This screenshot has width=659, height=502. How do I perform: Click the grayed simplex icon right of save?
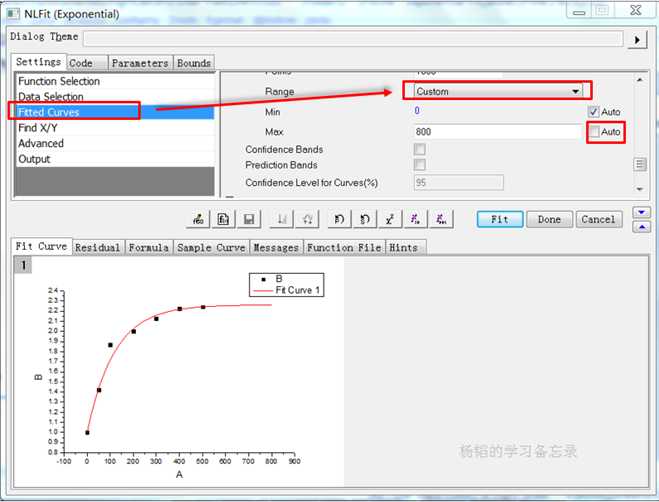coord(282,219)
